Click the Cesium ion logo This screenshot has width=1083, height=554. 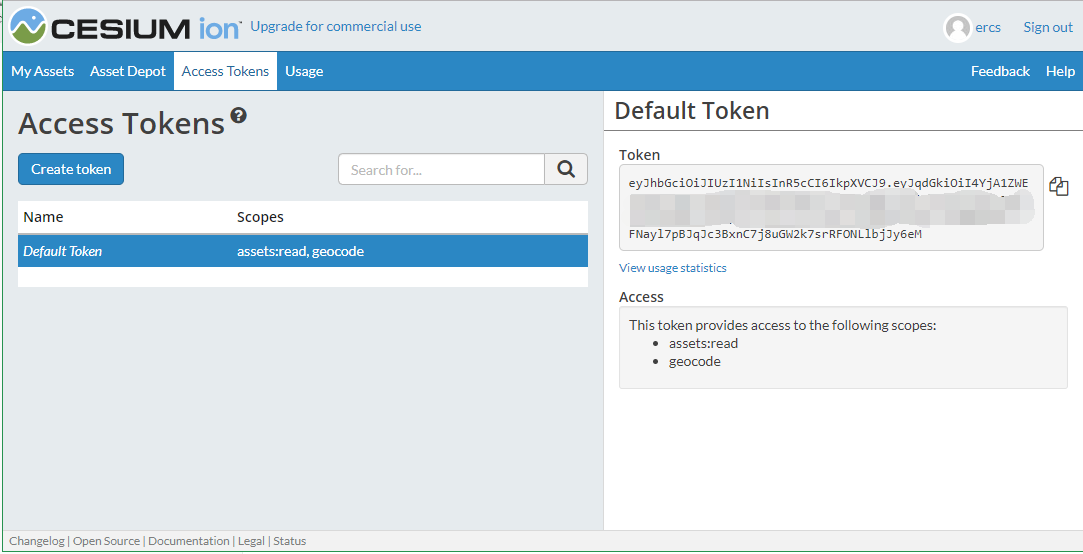pyautogui.click(x=125, y=27)
